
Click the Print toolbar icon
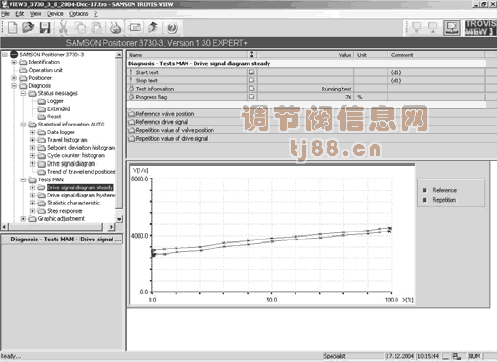coord(115,28)
